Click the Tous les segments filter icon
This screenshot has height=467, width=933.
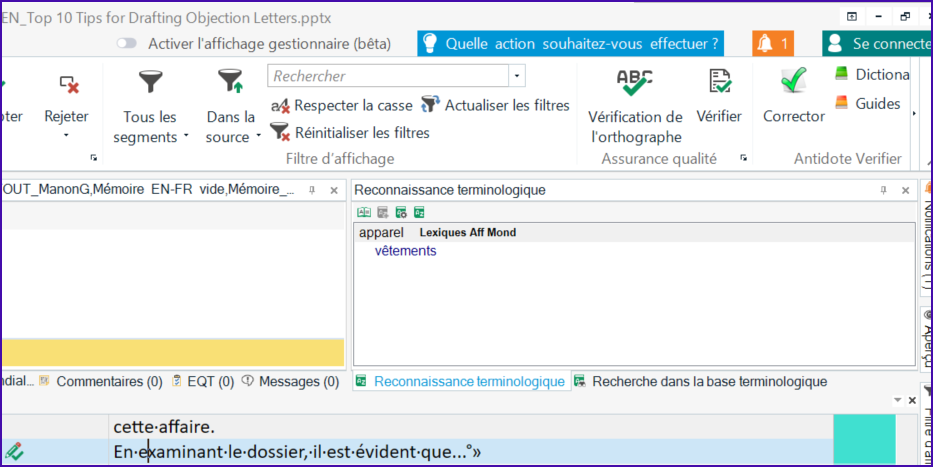point(151,82)
